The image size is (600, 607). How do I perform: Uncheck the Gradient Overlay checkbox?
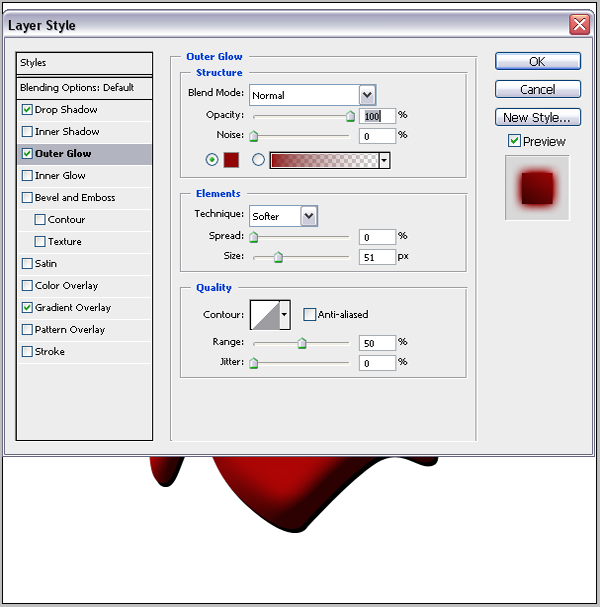[27, 308]
